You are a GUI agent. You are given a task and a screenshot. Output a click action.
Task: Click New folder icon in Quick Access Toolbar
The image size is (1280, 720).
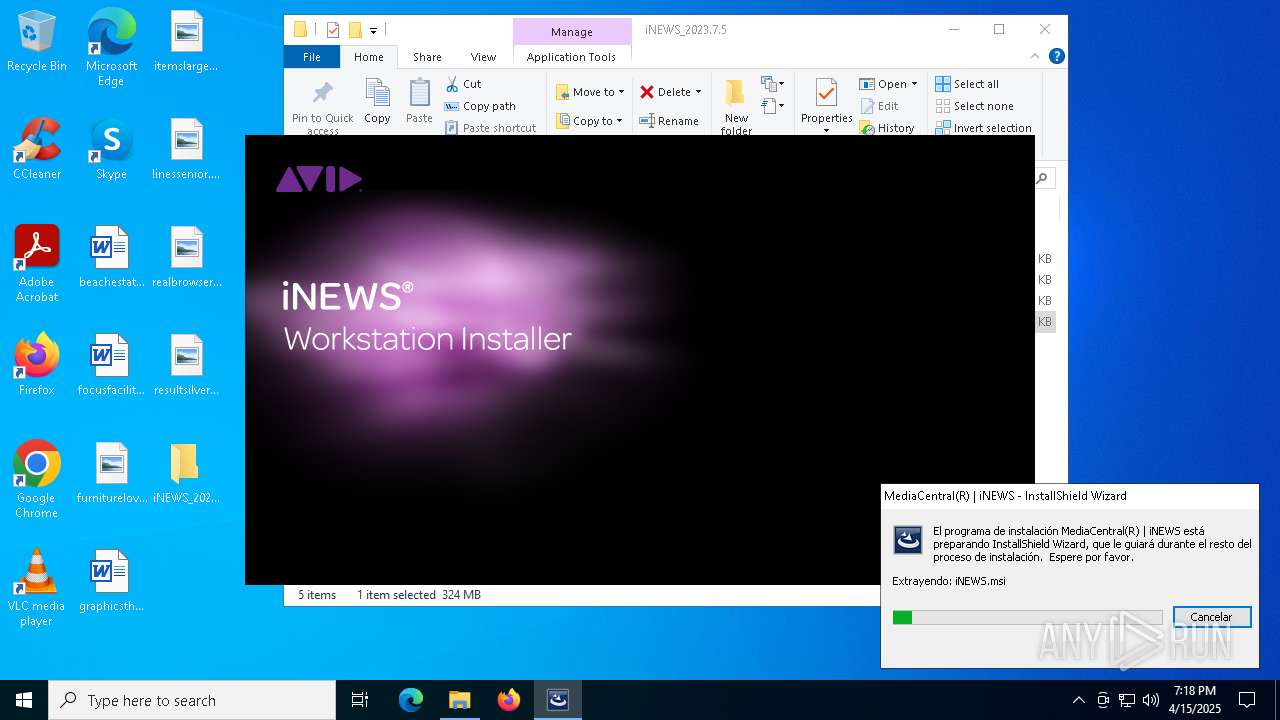coord(355,30)
